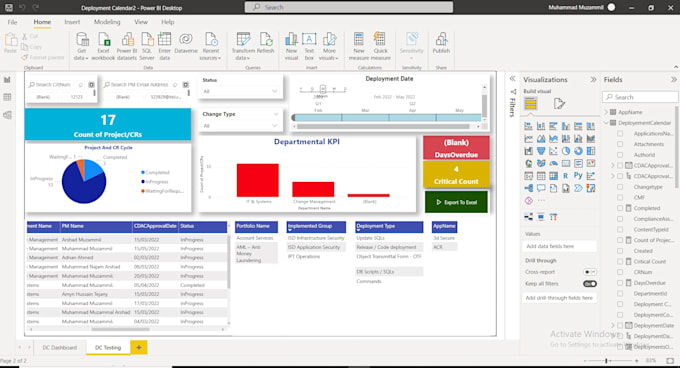Screen dimensions: 680x368
Task: Click the Get more visuals ellipsis
Action: point(541,201)
